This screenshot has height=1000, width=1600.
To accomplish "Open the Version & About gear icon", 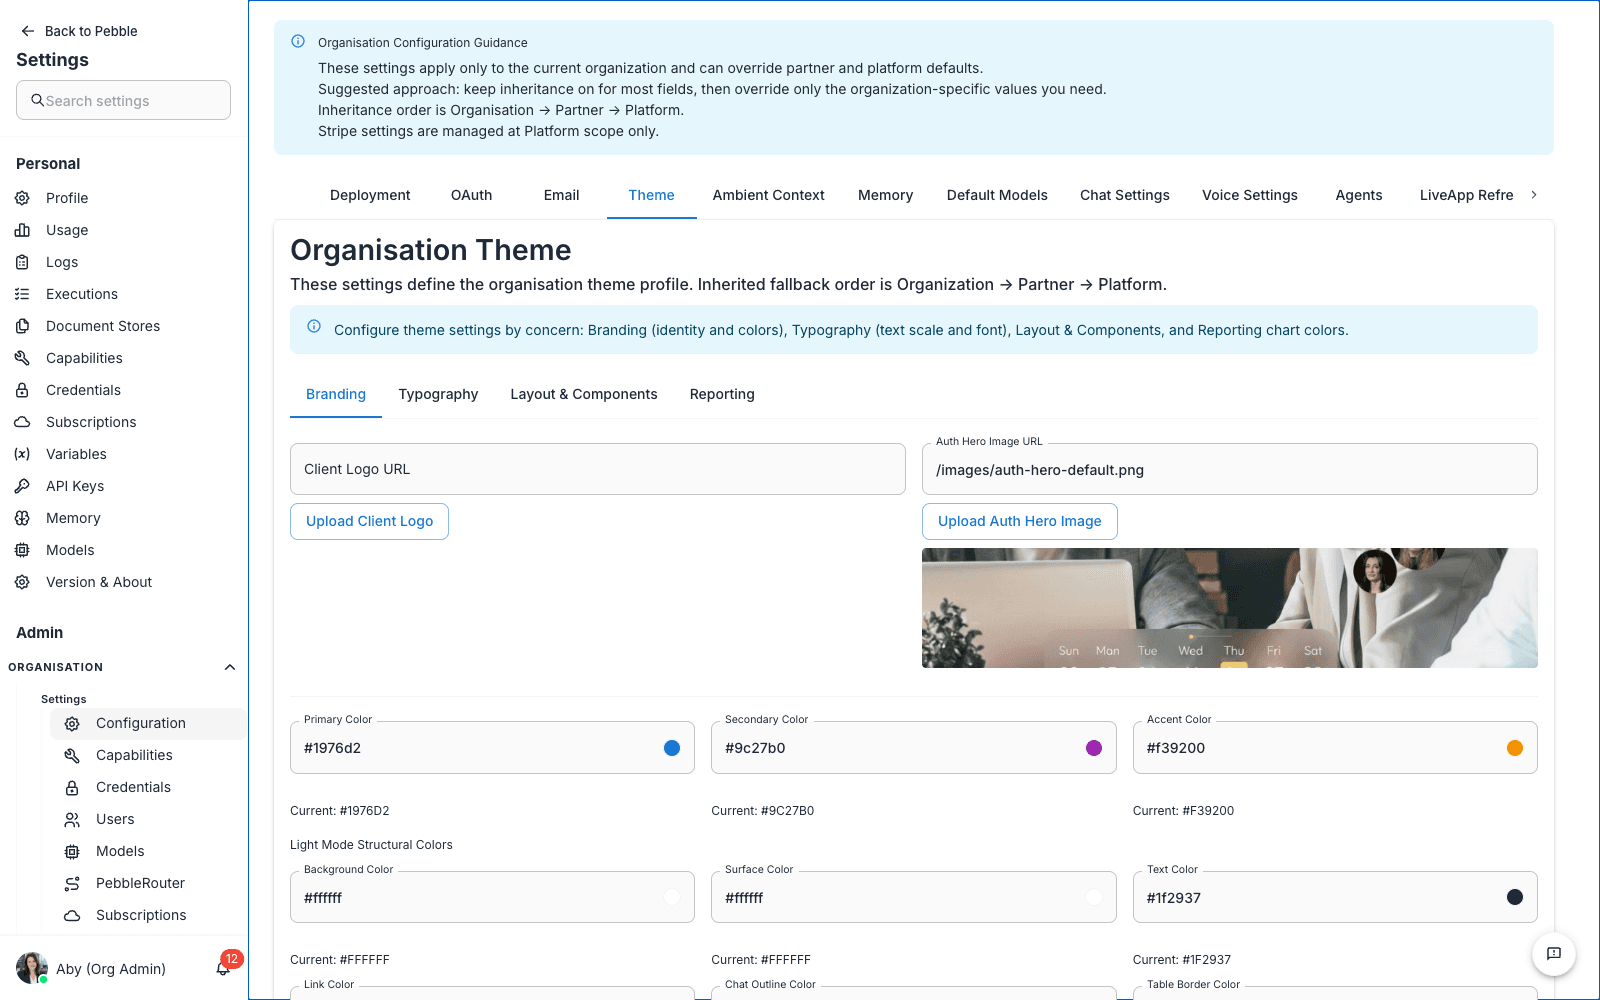I will 22,582.
